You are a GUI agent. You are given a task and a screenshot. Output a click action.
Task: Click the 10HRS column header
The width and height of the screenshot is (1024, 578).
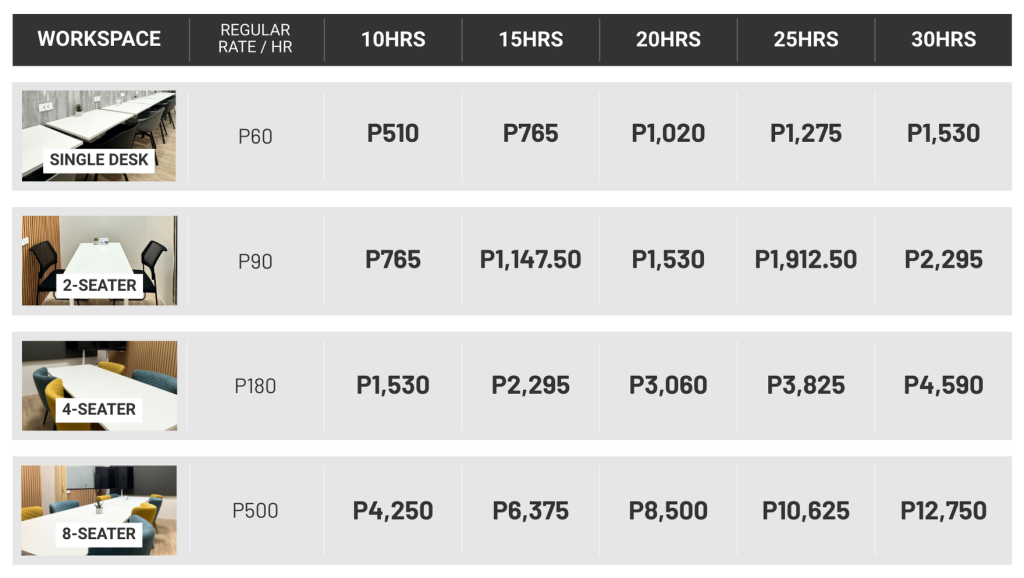click(x=393, y=39)
